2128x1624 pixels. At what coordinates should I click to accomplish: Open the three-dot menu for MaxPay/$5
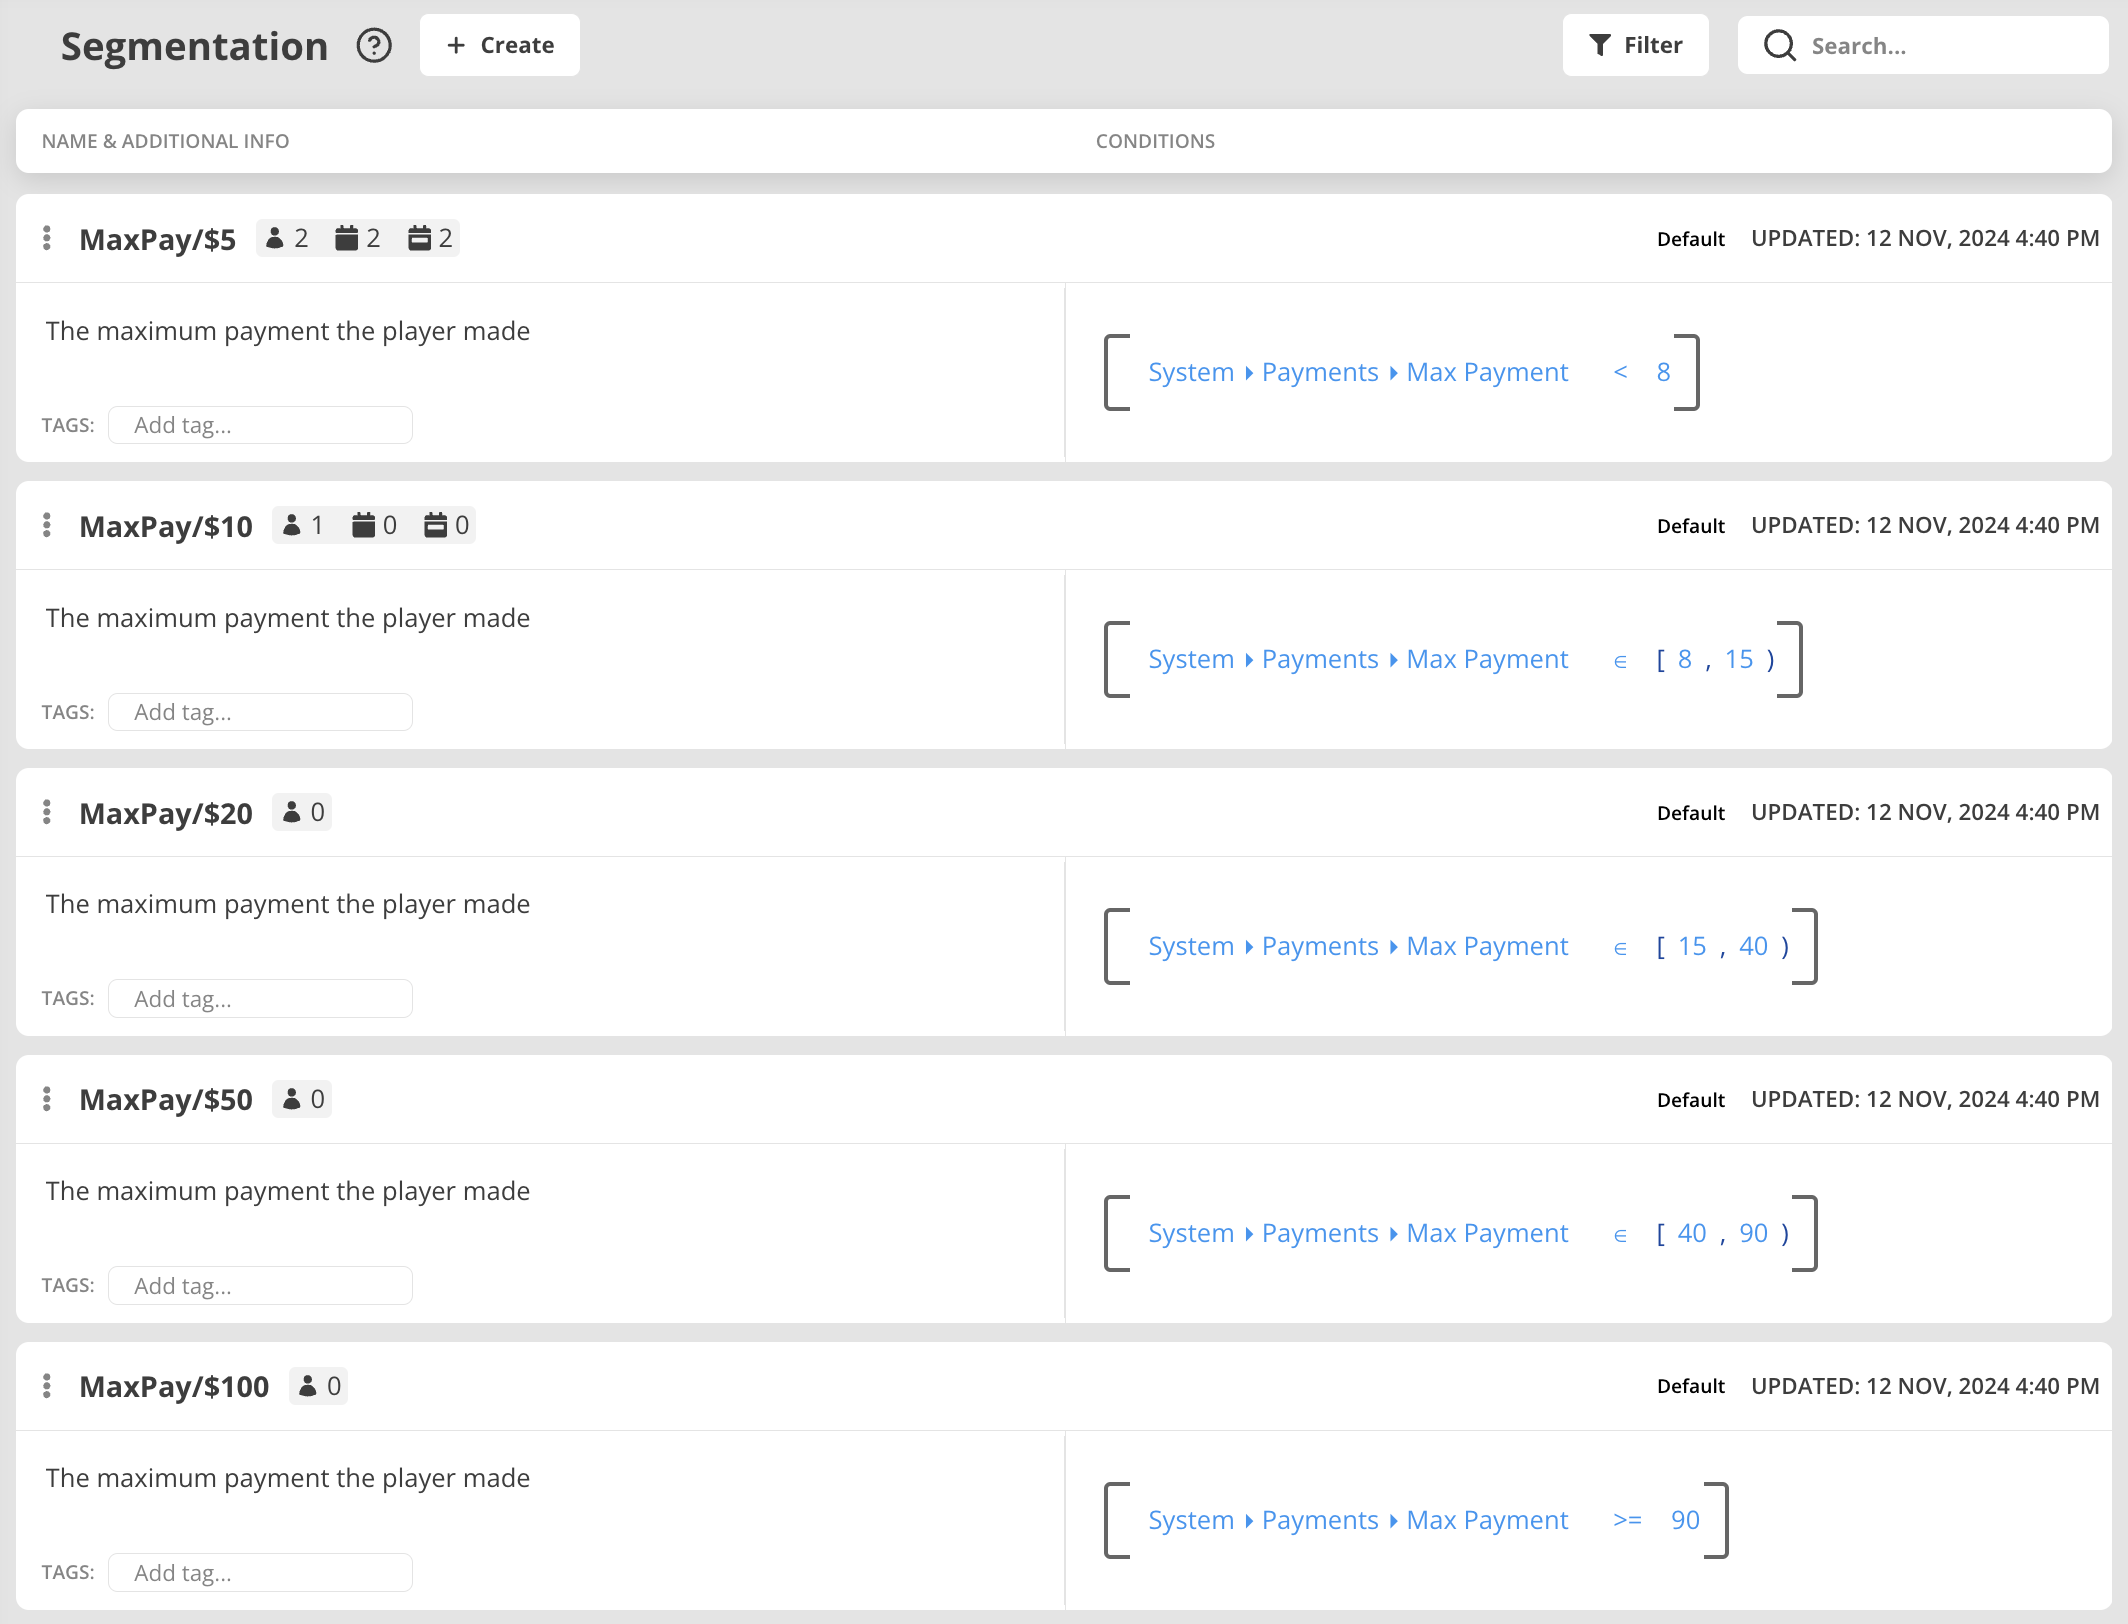coord(47,238)
